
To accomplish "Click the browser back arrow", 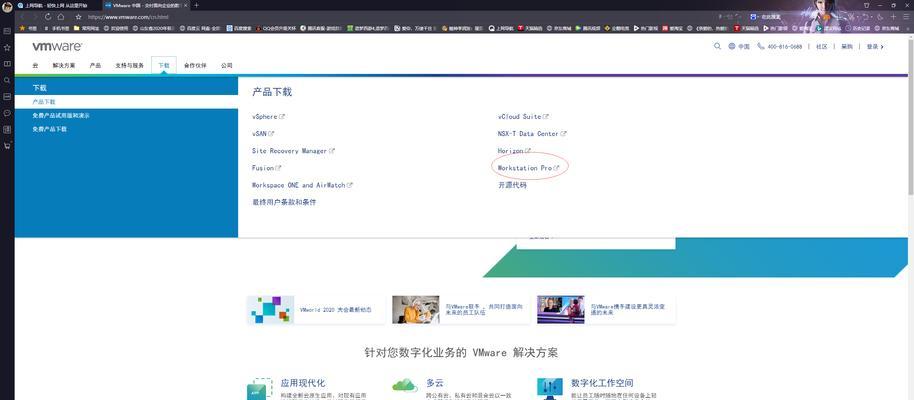I will tap(23, 17).
